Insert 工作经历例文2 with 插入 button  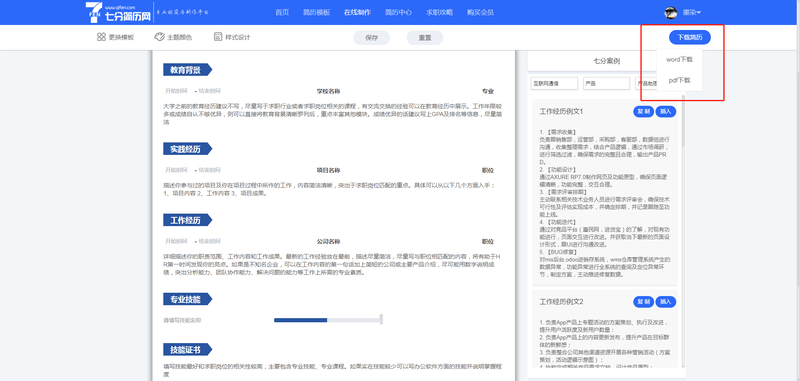coord(665,302)
